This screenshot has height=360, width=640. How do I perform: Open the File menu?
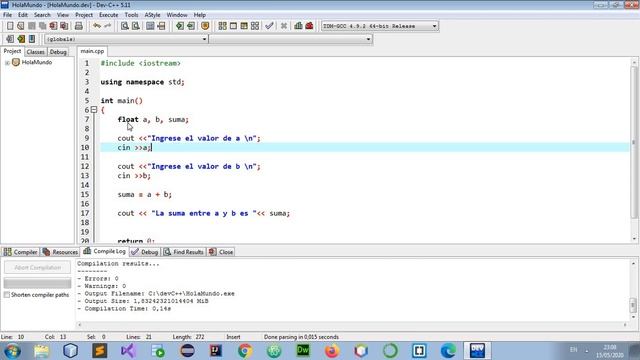(x=7, y=15)
